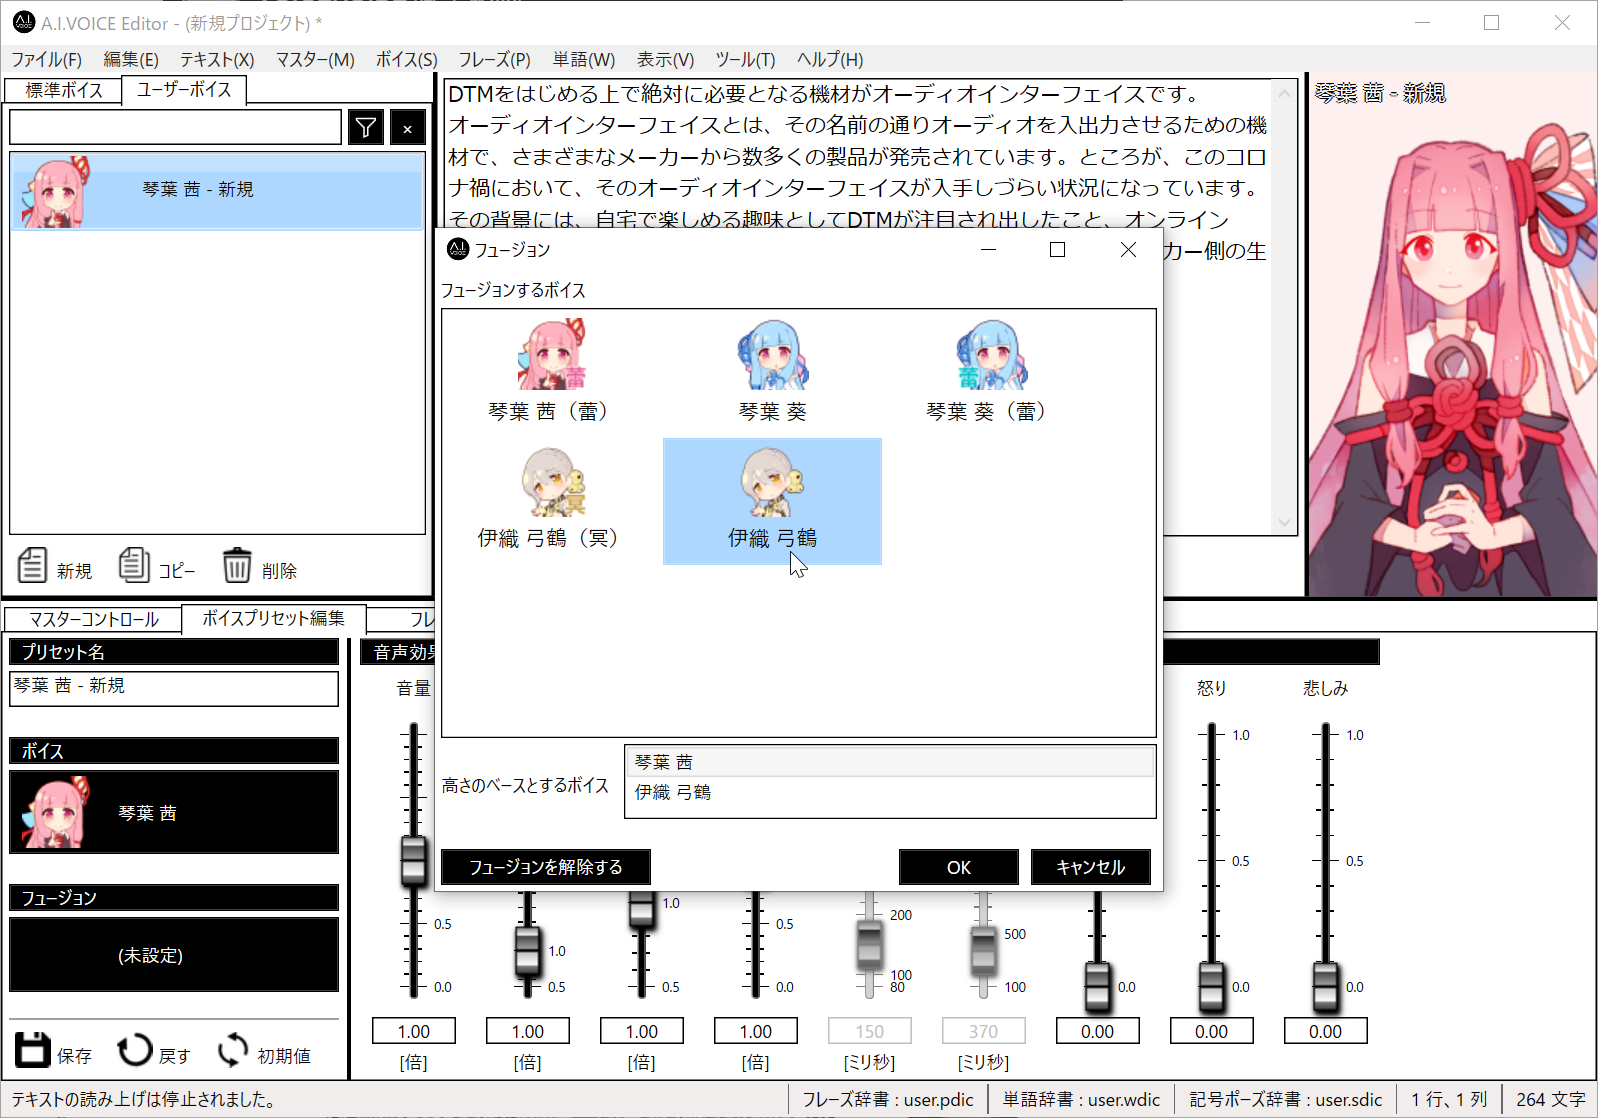Open the マスター(M) menu

315,60
